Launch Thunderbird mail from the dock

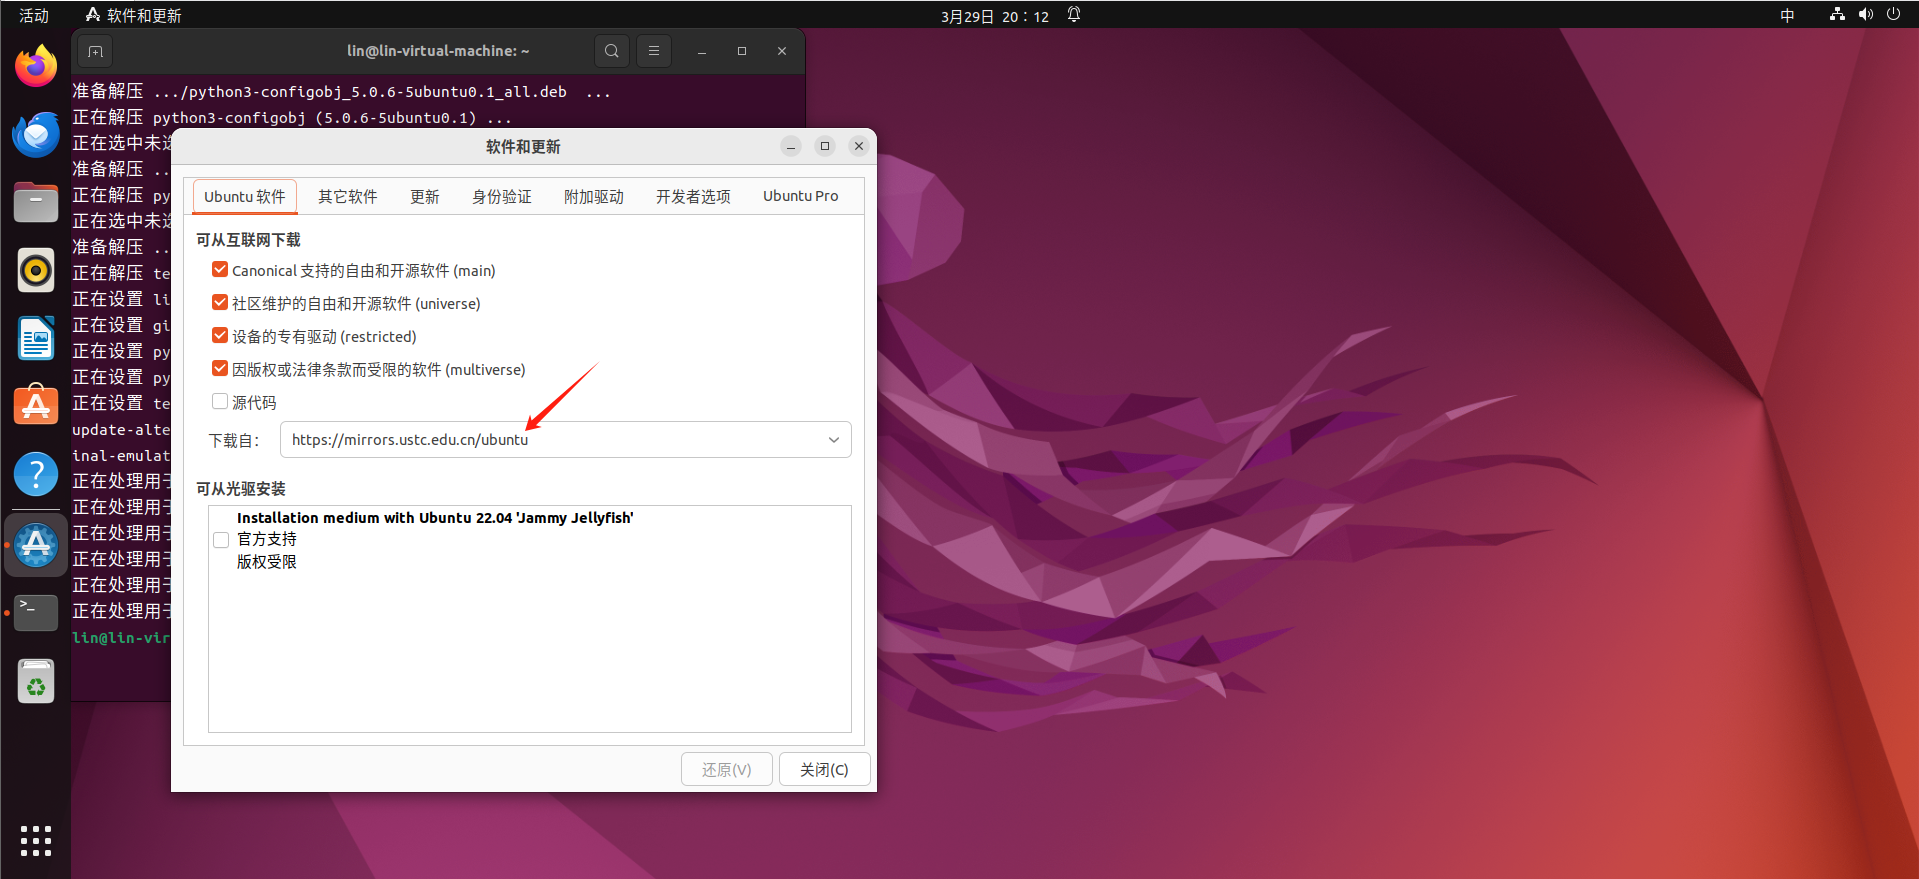point(36,134)
